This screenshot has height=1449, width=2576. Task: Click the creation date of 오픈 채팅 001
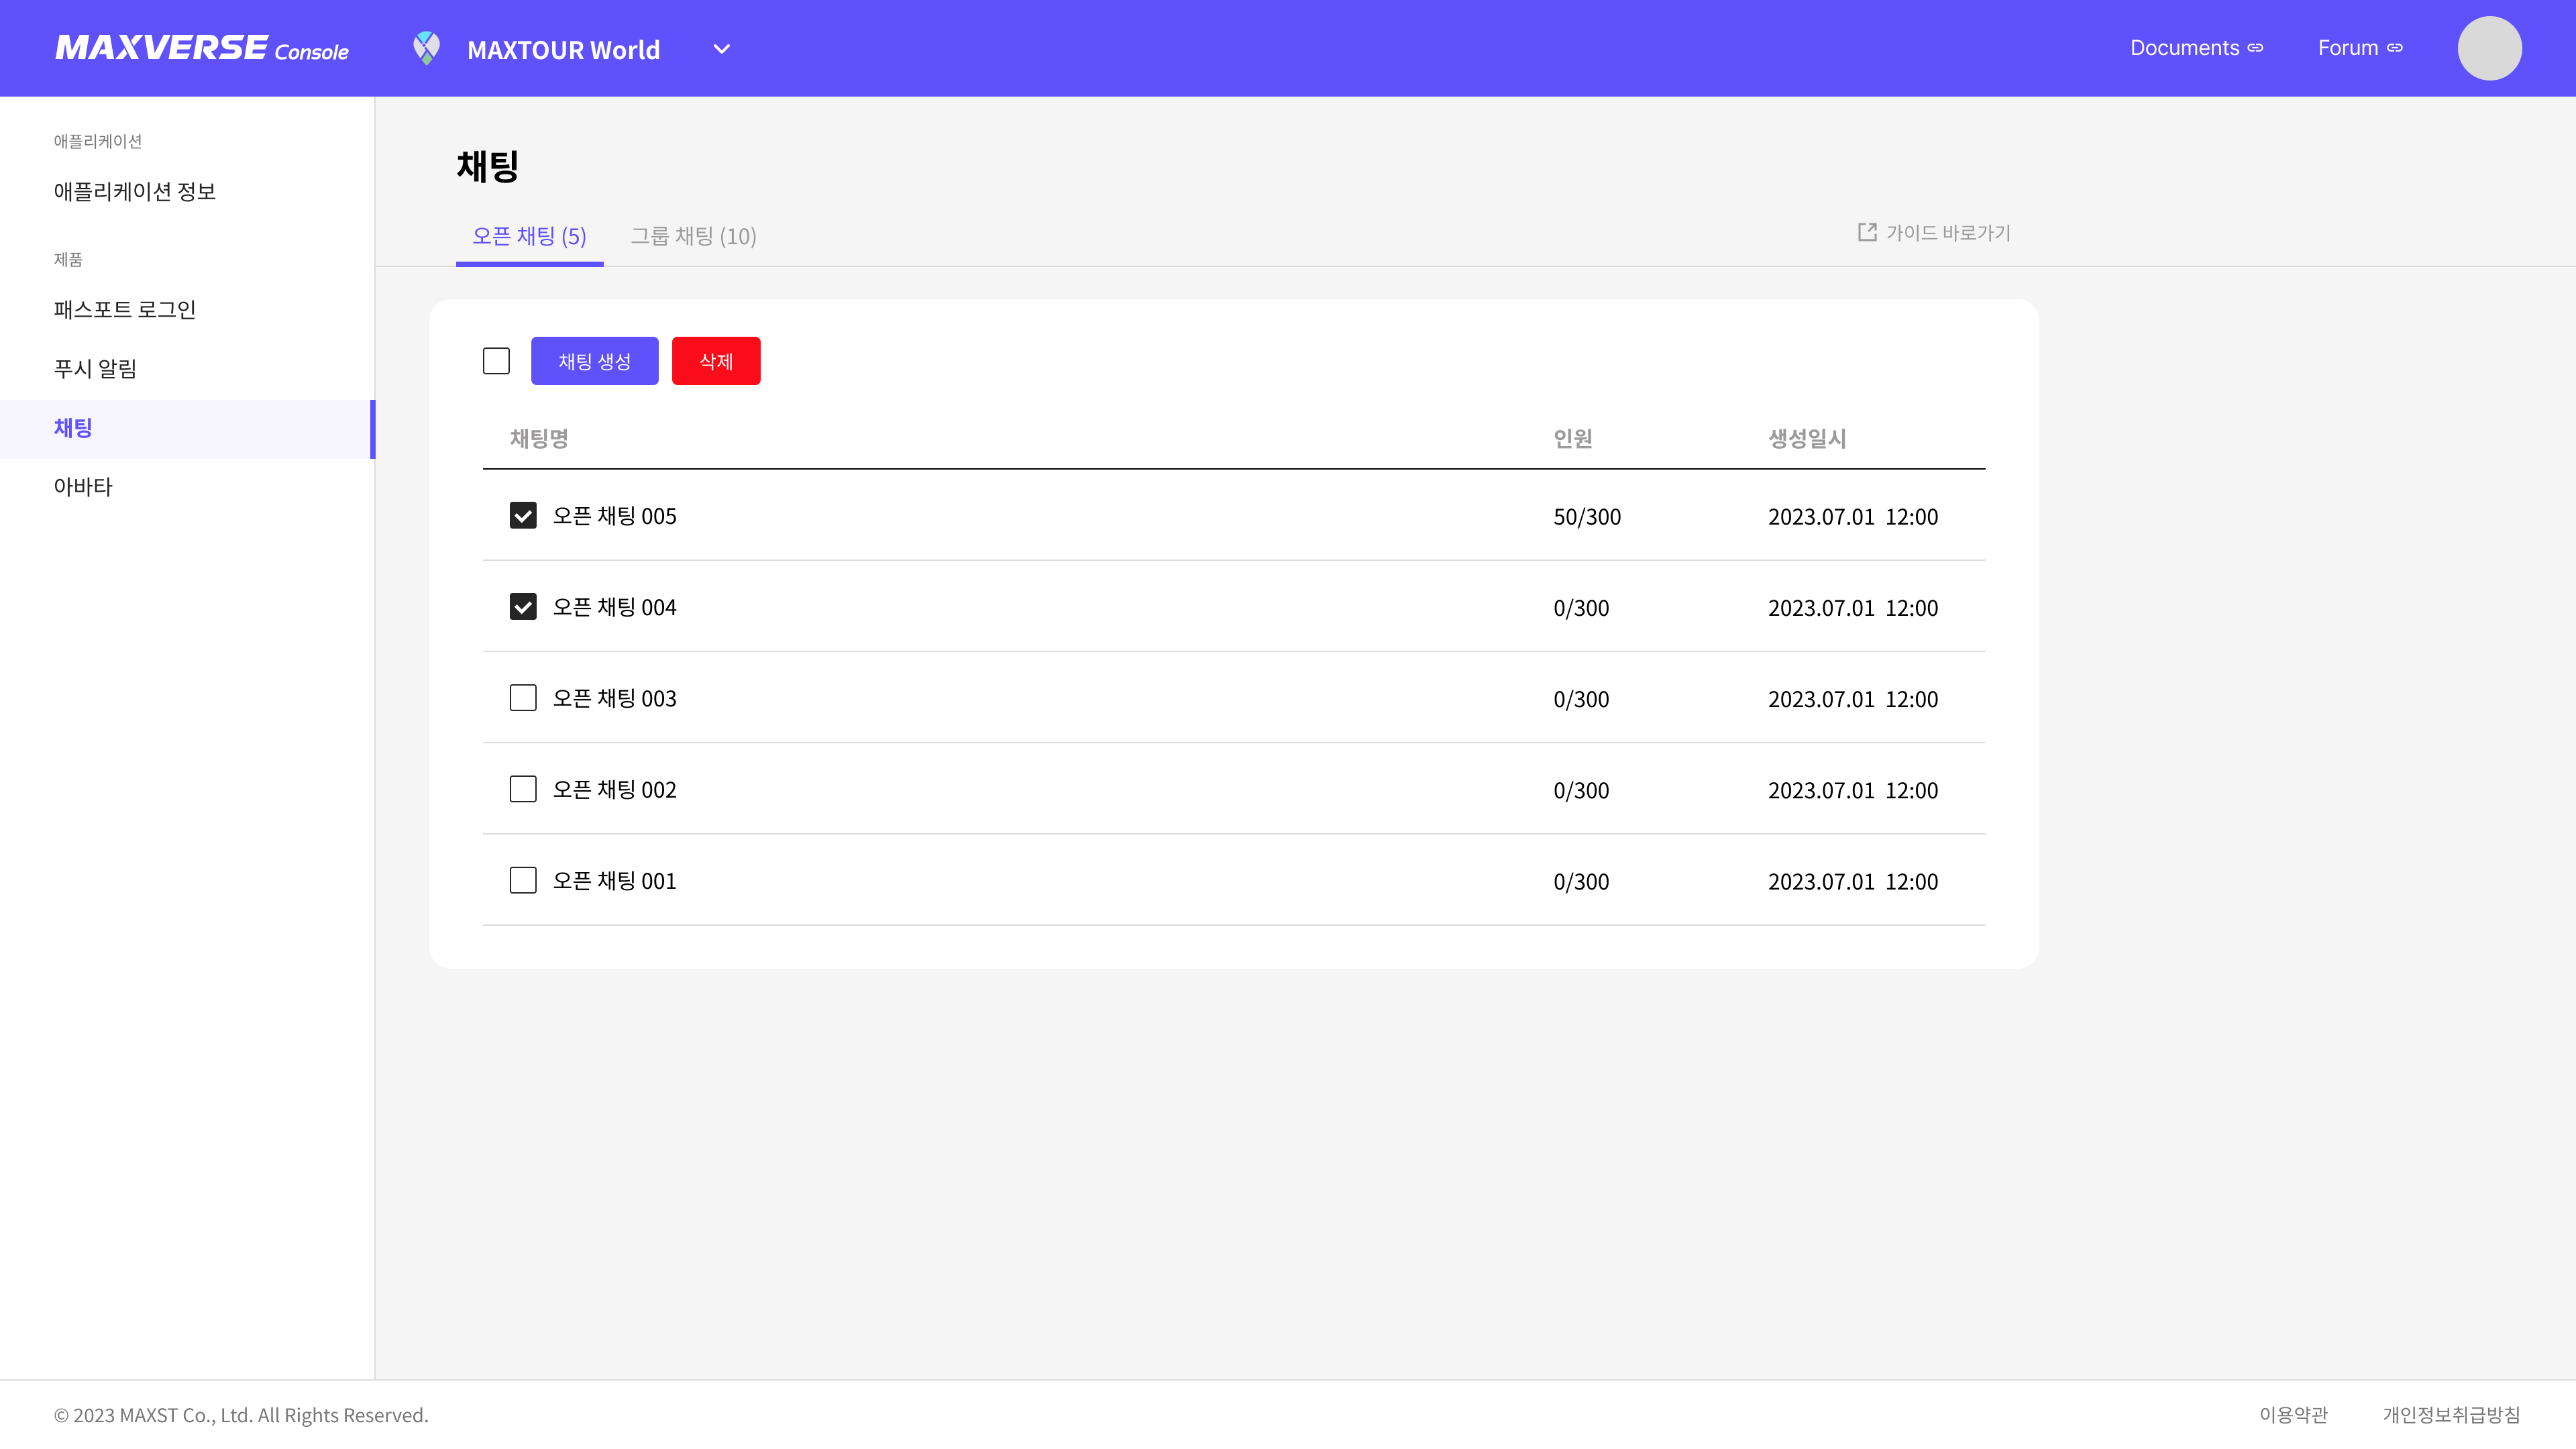point(1853,882)
